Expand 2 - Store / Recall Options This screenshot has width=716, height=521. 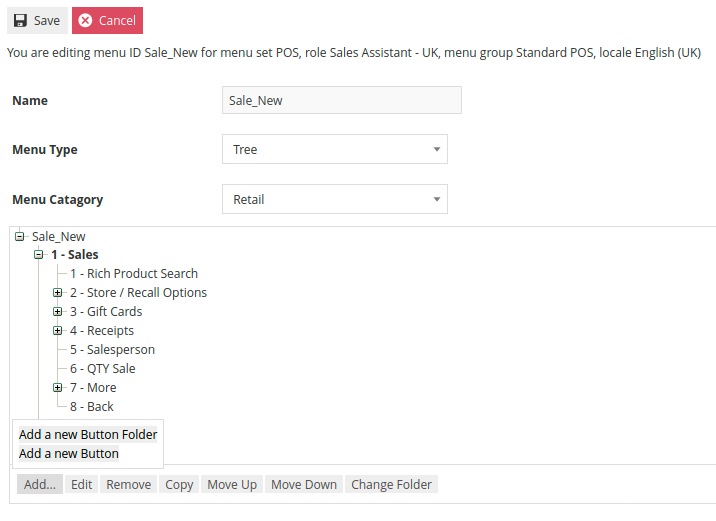[58, 293]
